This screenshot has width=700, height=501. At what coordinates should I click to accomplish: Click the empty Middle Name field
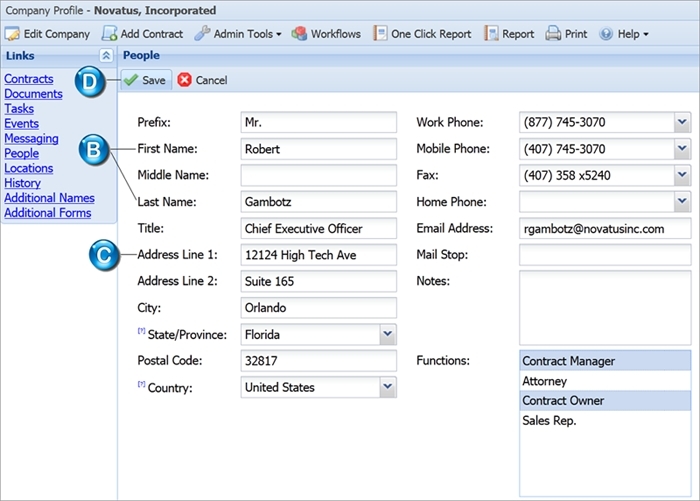pos(318,175)
